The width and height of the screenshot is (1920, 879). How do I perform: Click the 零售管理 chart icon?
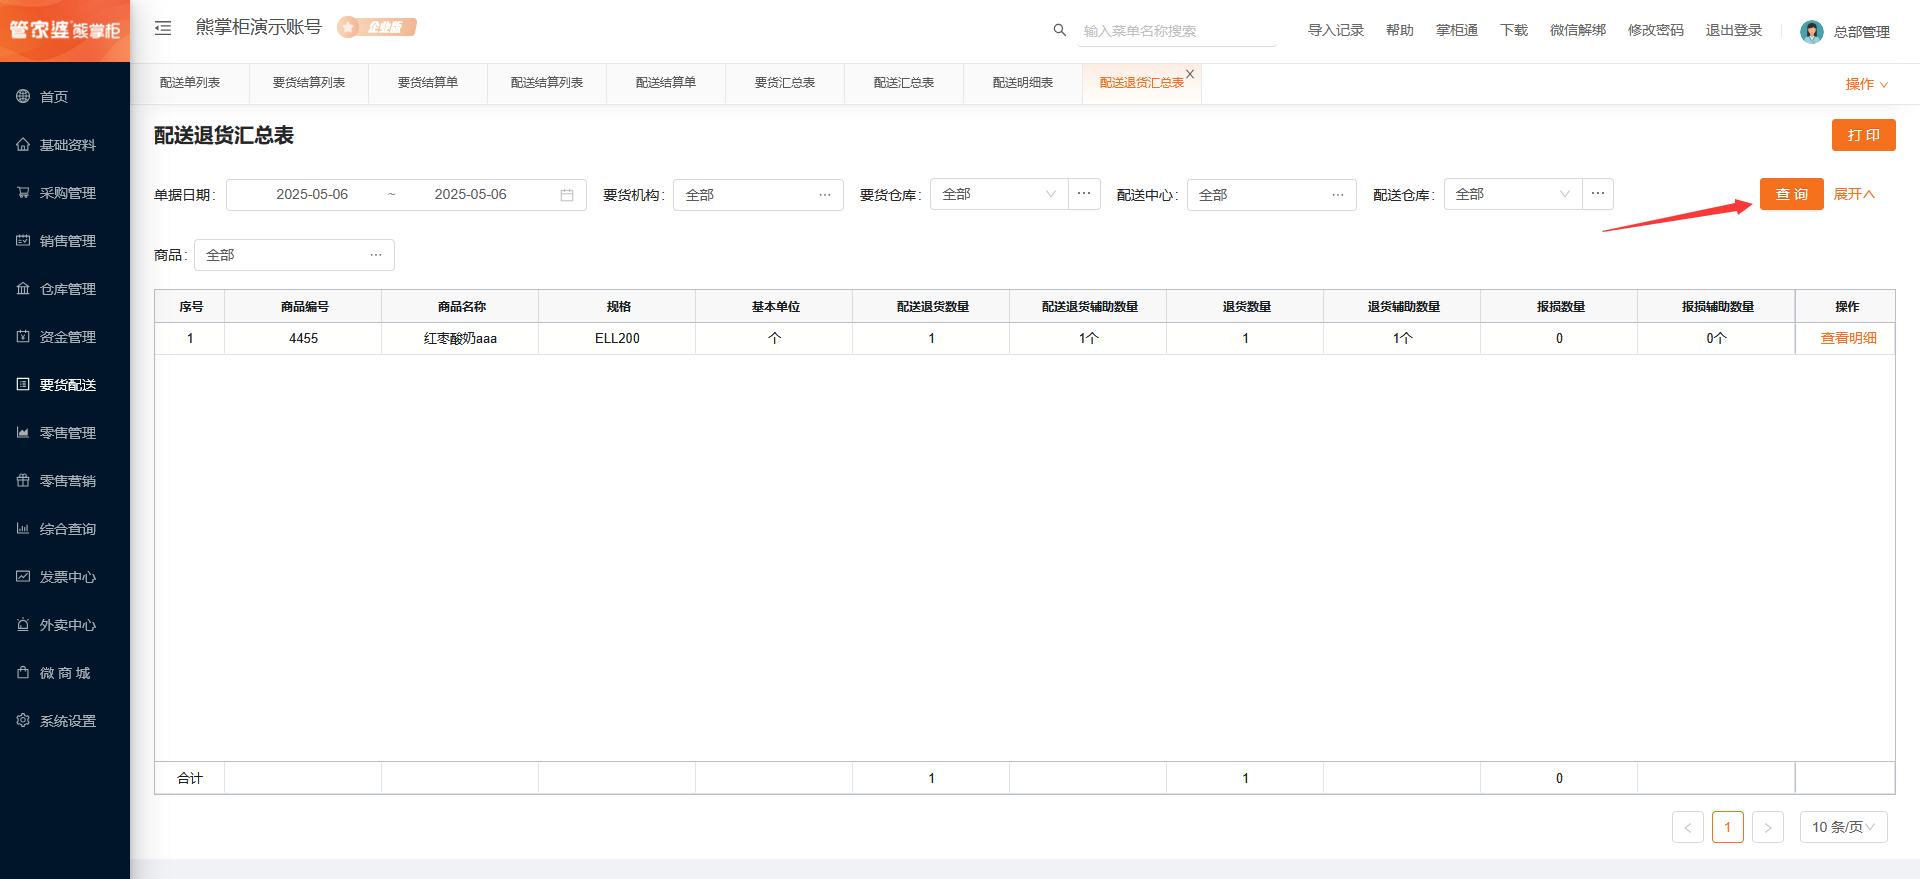coord(23,432)
